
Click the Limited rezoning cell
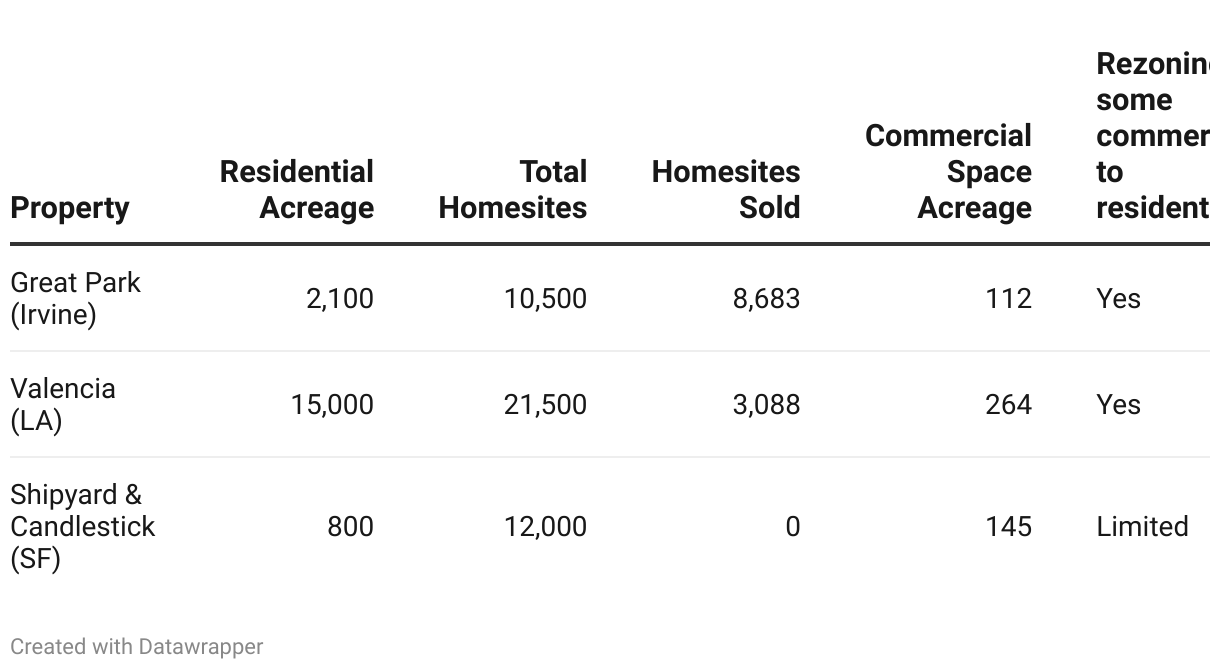[x=1142, y=527]
